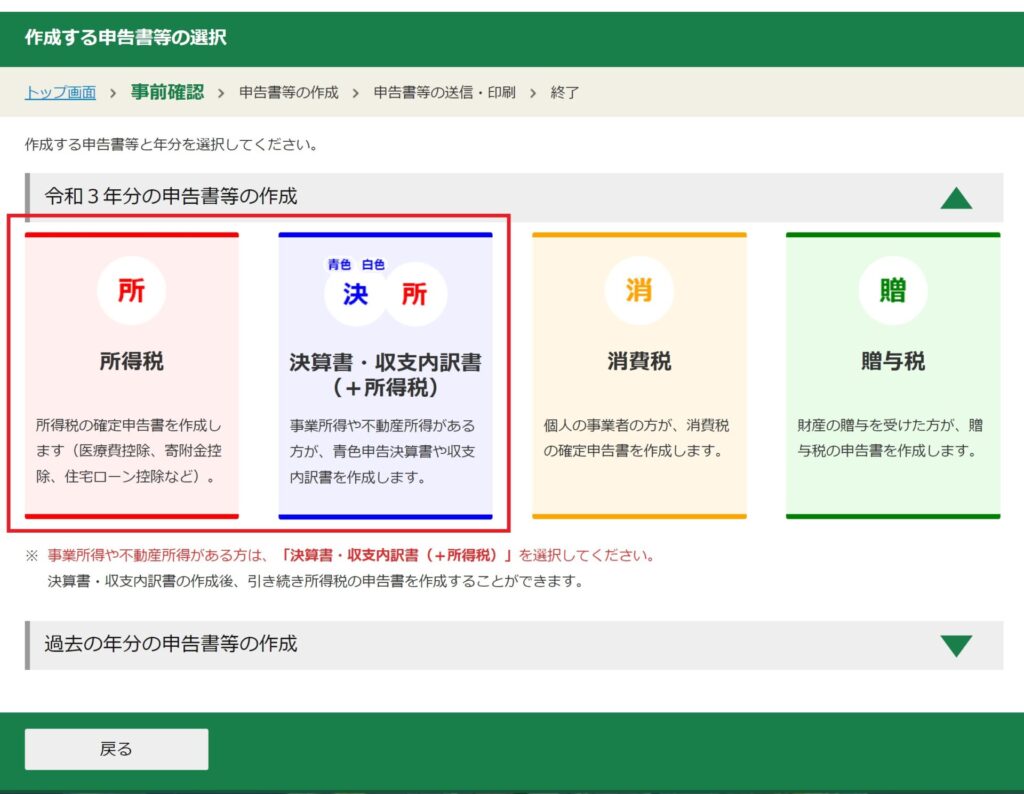The image size is (1024, 794).
Task: Click the 戻る button
Action: (x=116, y=749)
